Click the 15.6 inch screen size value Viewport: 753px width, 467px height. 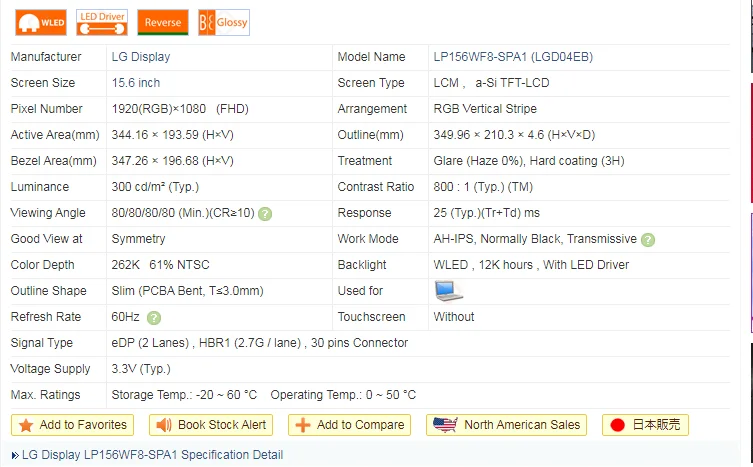[x=136, y=83]
